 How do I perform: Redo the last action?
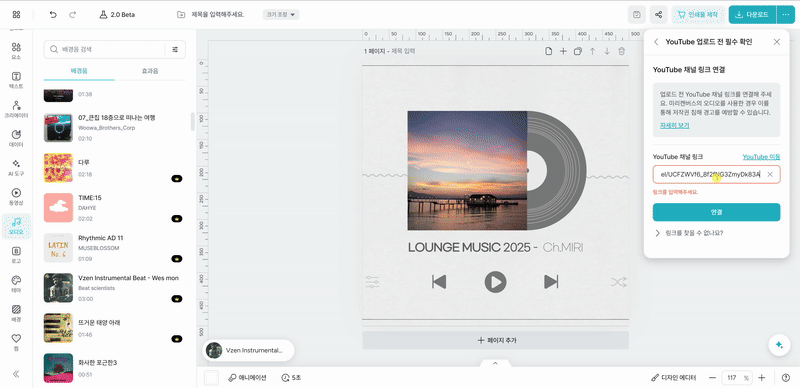72,15
